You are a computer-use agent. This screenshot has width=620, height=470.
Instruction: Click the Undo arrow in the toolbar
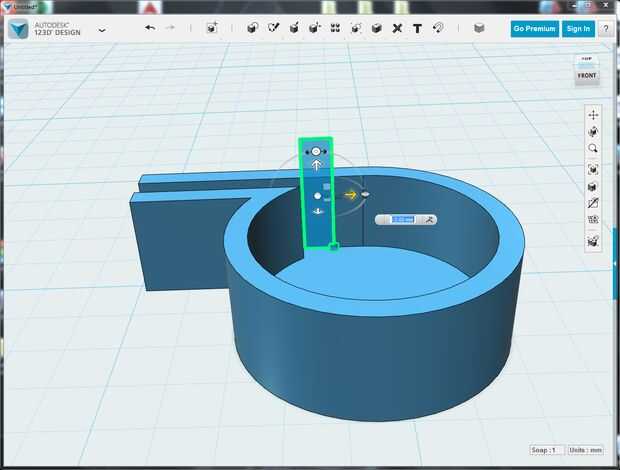(x=150, y=28)
